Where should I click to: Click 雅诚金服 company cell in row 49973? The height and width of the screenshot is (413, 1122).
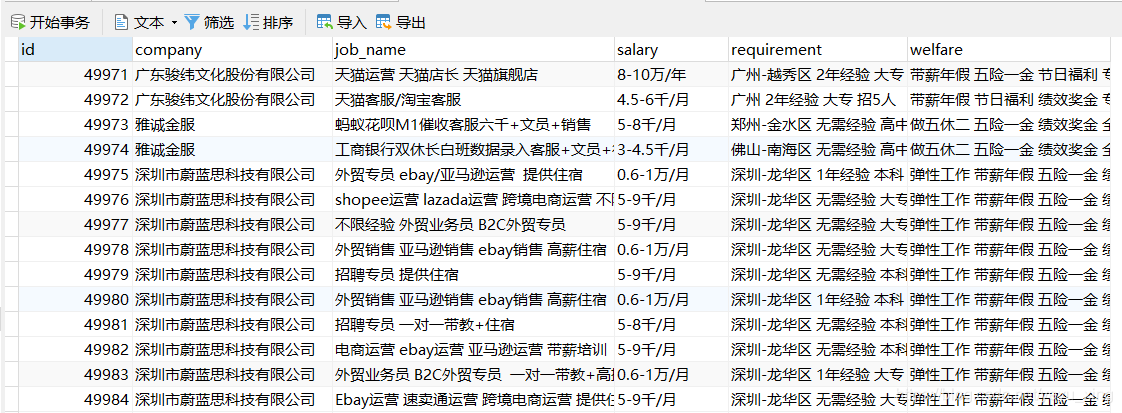(x=233, y=125)
